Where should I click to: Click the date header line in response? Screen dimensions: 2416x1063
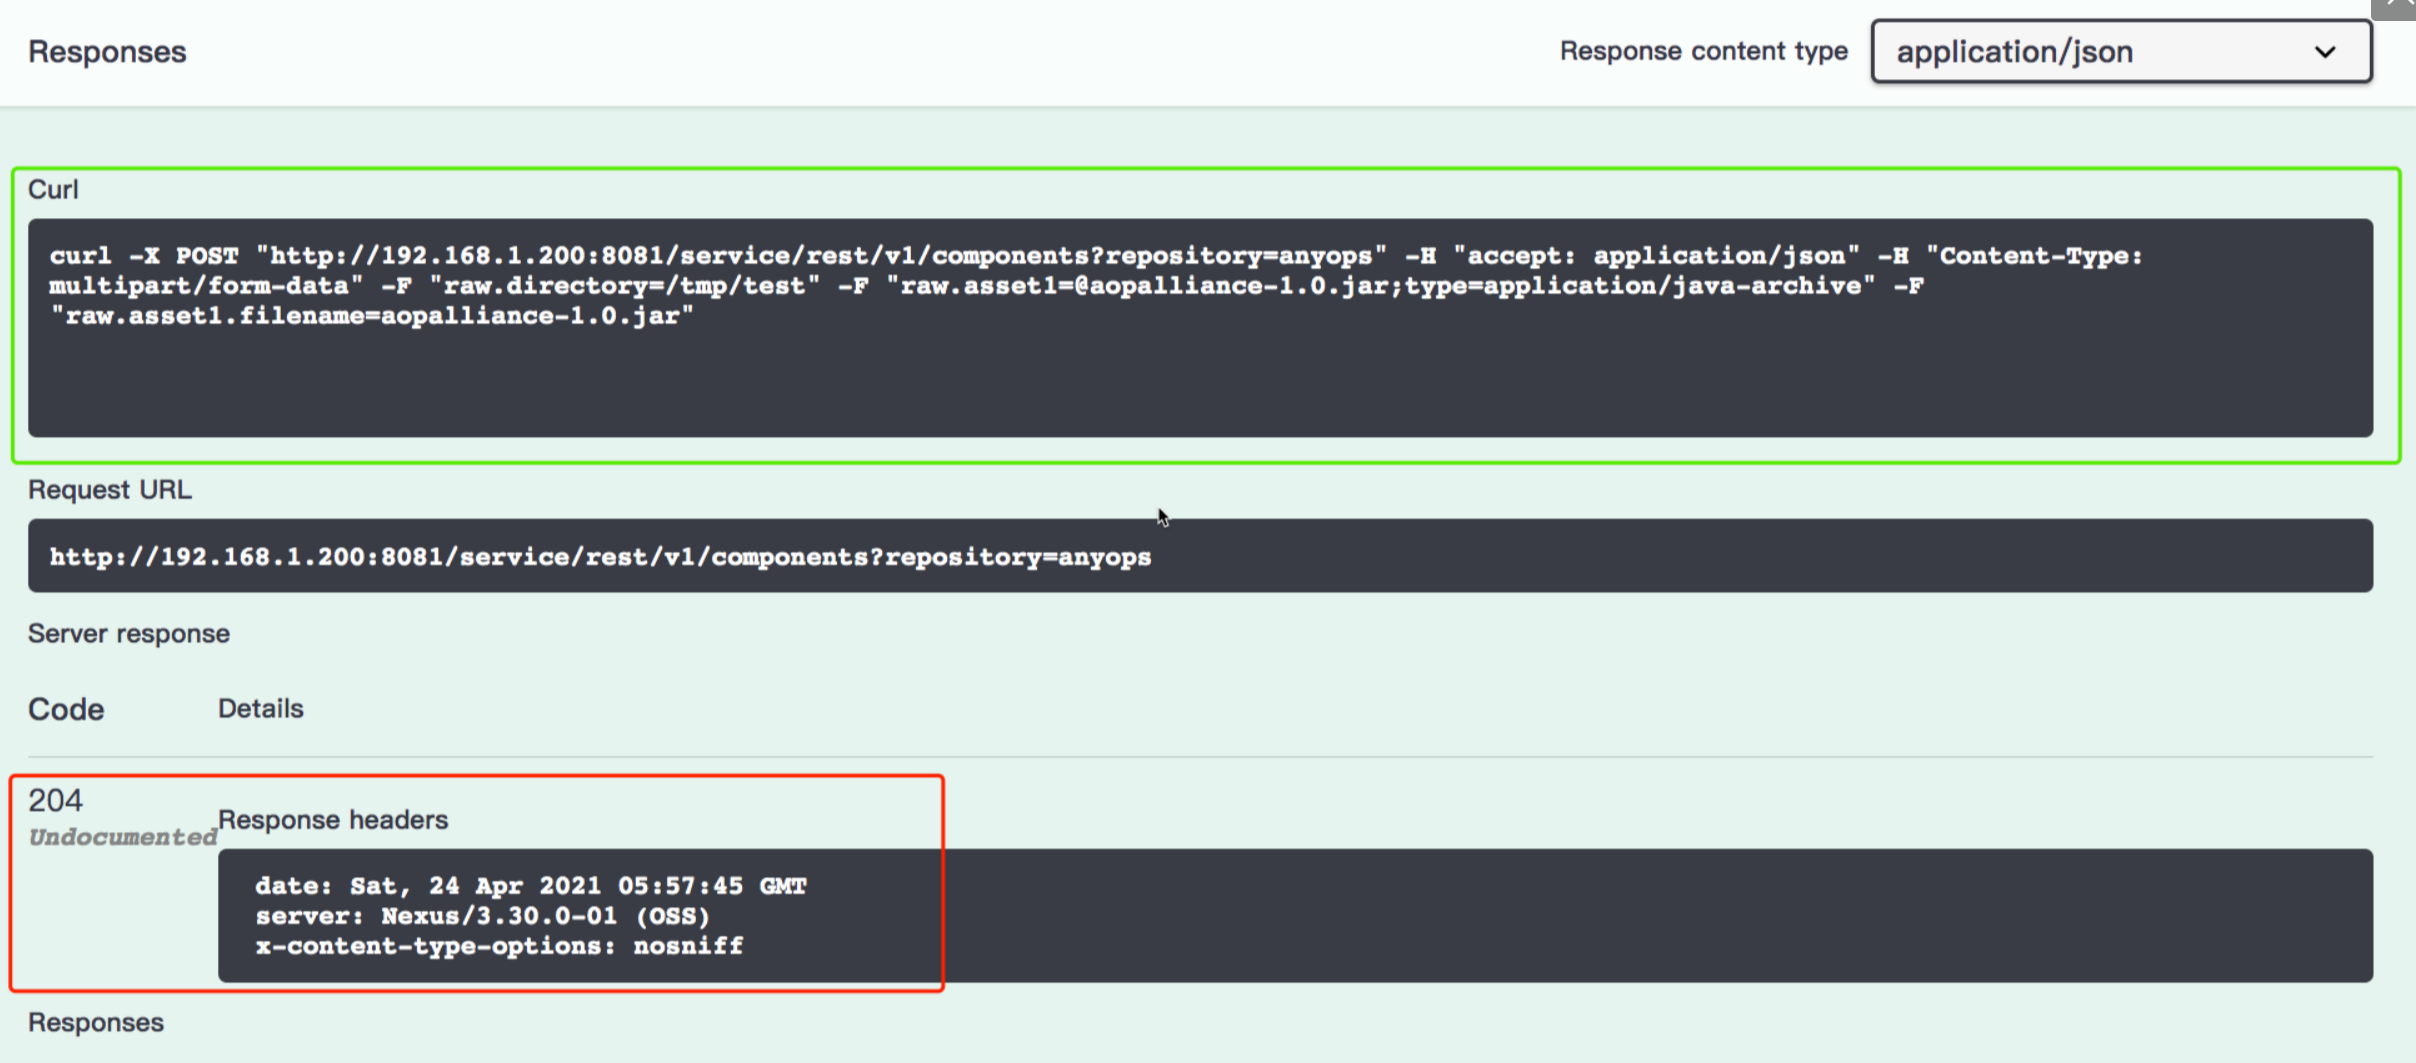tap(531, 886)
